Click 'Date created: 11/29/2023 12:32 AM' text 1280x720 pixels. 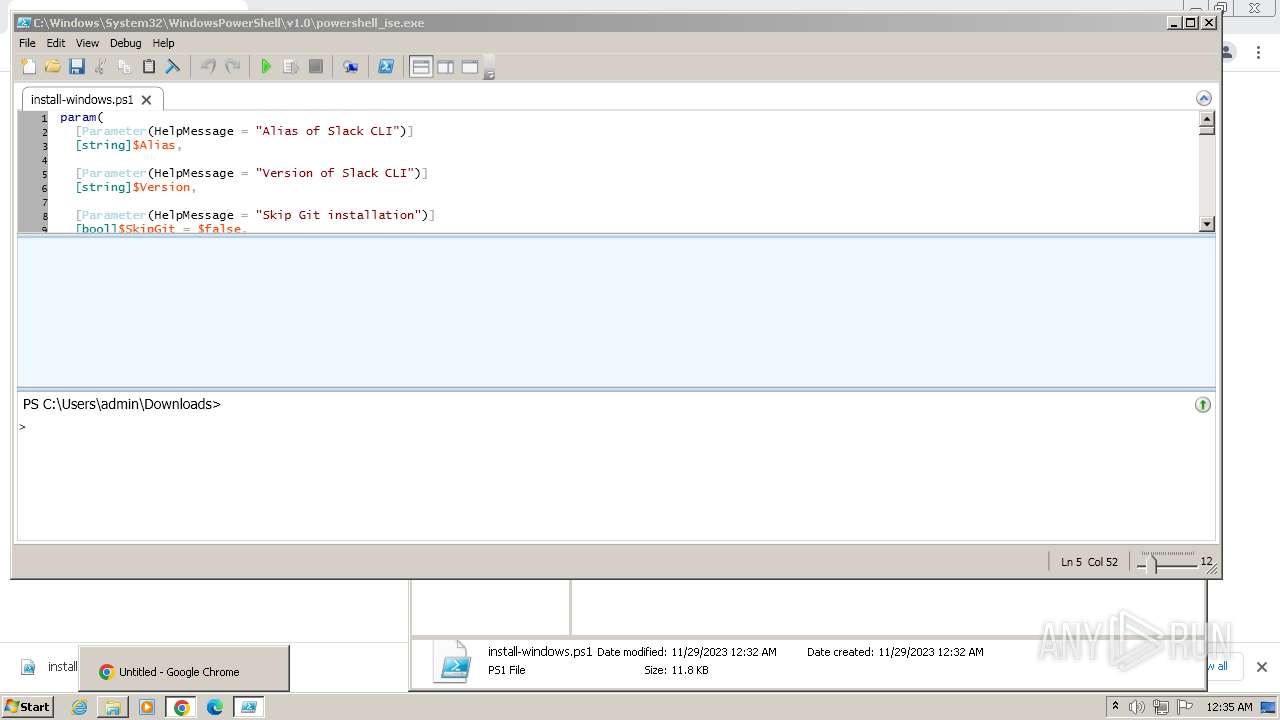click(895, 652)
